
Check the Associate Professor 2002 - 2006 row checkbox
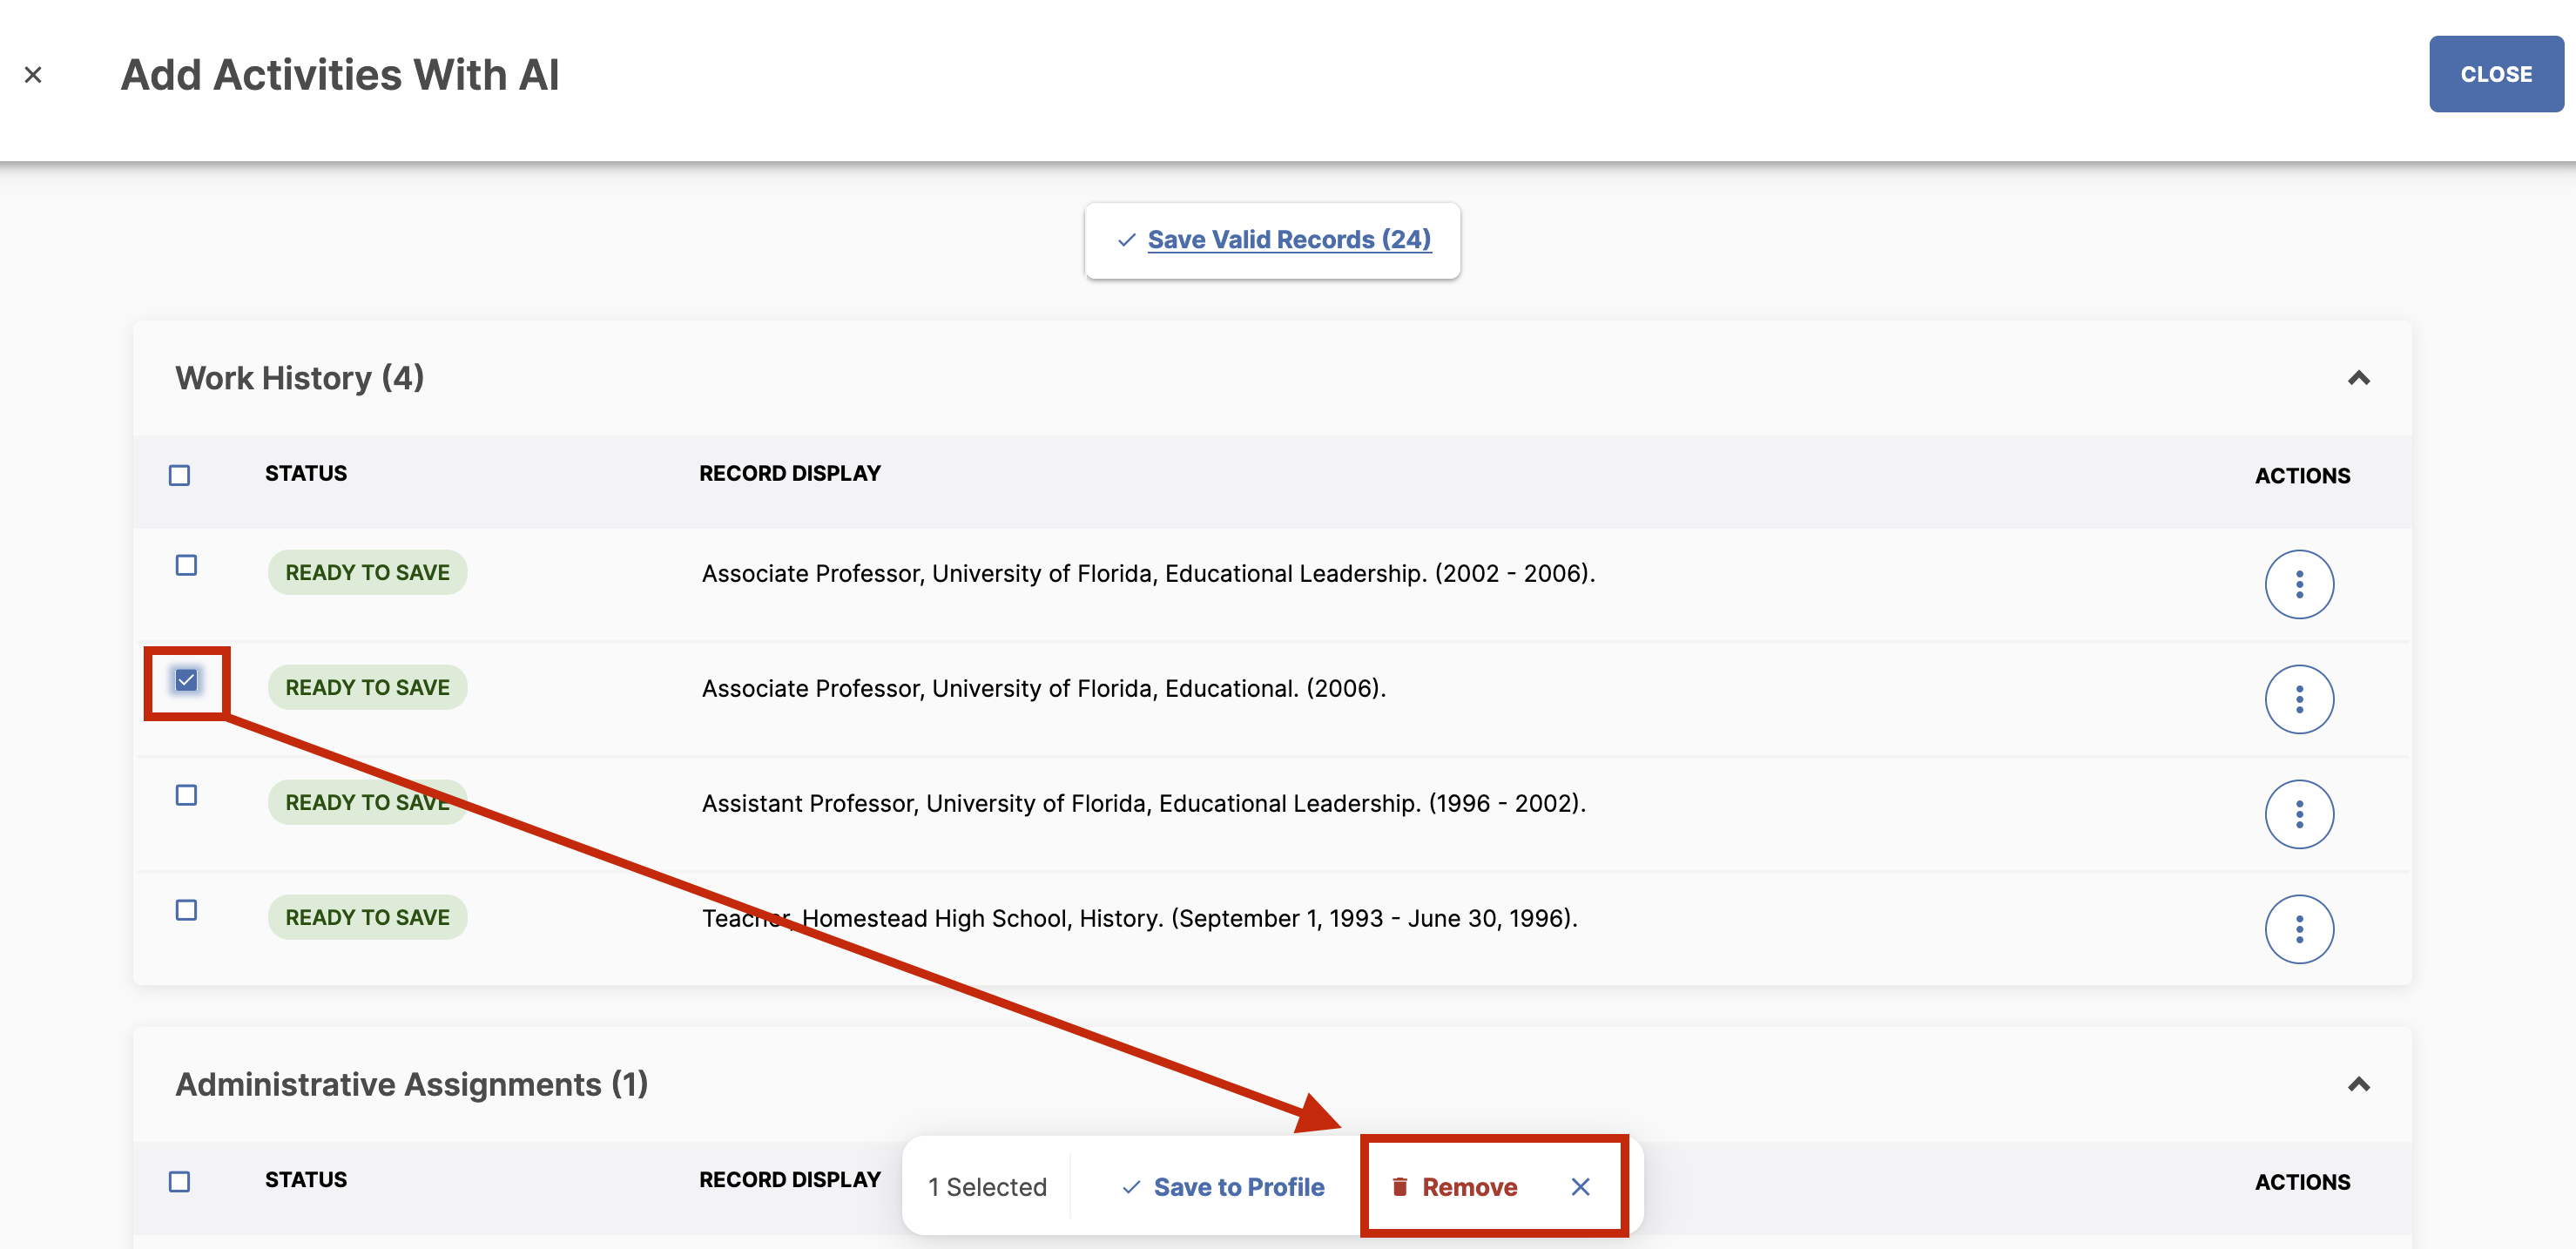[x=186, y=565]
